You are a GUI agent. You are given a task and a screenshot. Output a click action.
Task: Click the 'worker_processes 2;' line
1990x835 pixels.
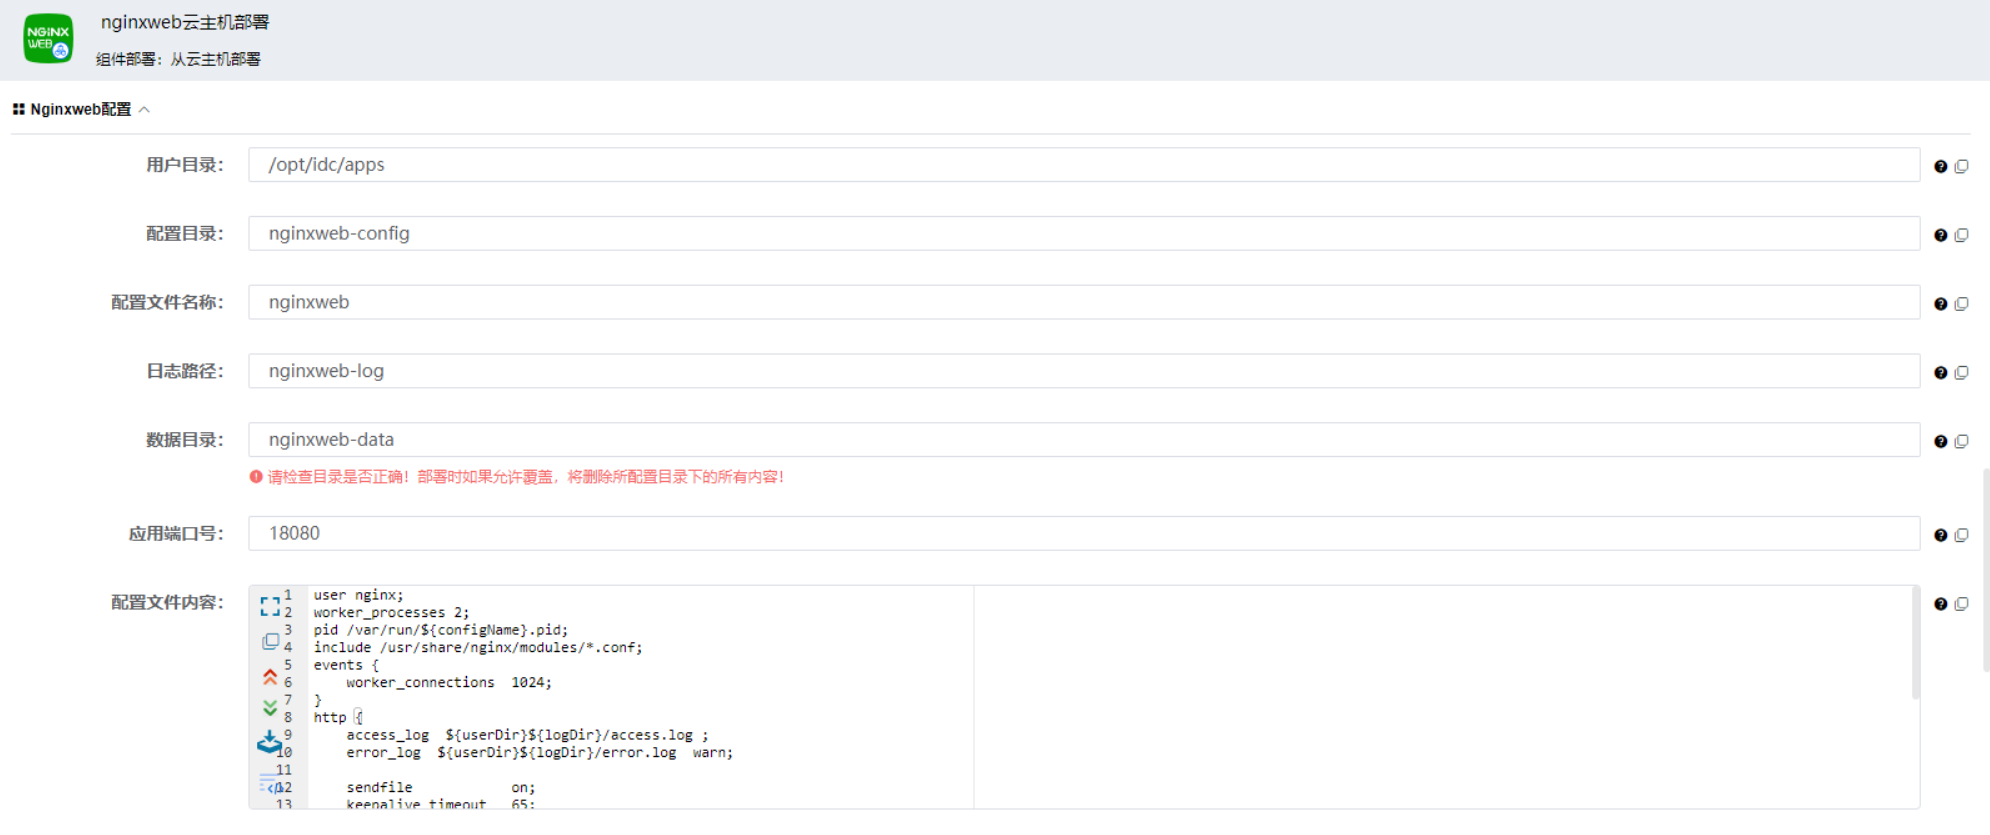click(x=391, y=613)
